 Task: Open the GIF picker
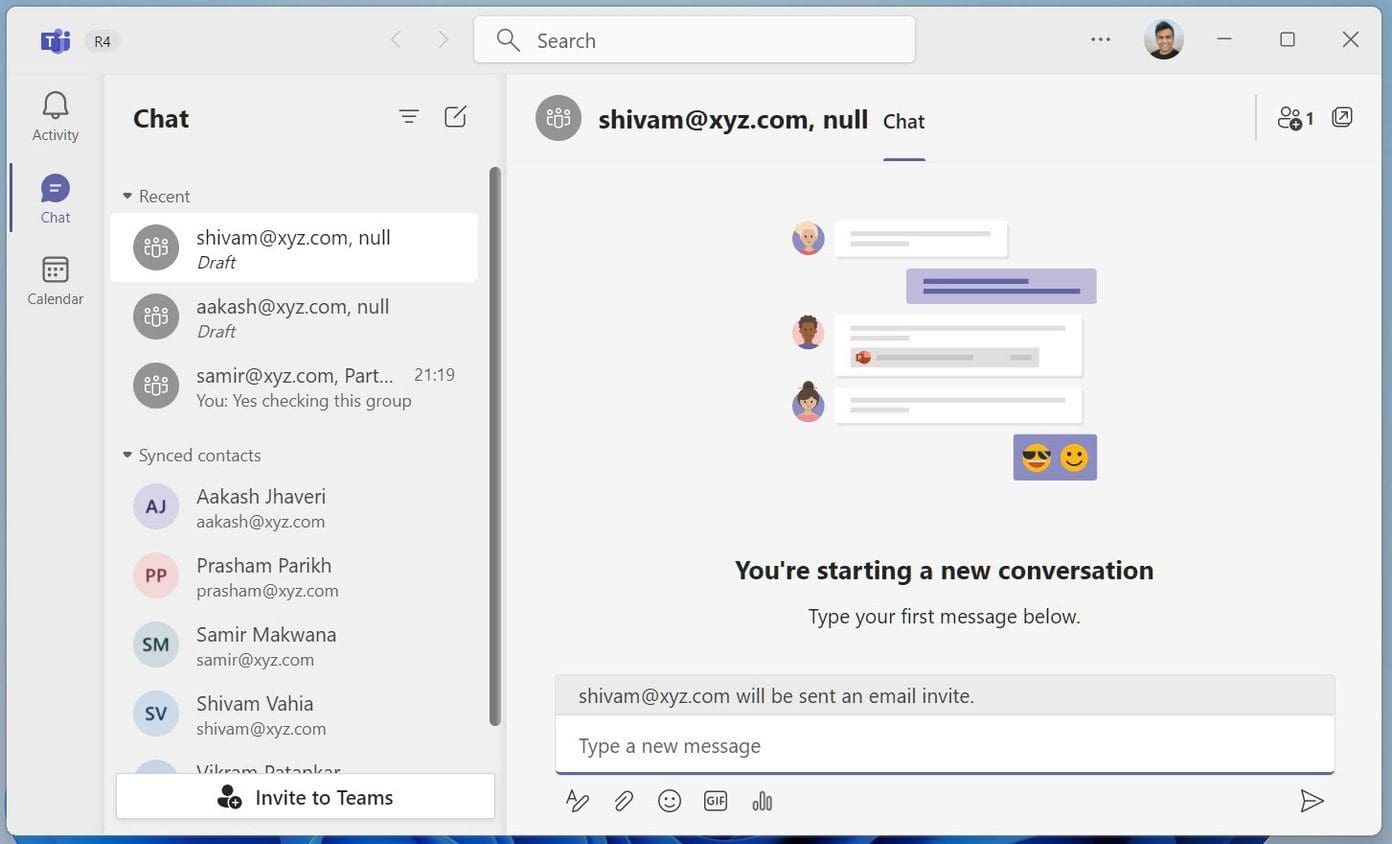715,801
